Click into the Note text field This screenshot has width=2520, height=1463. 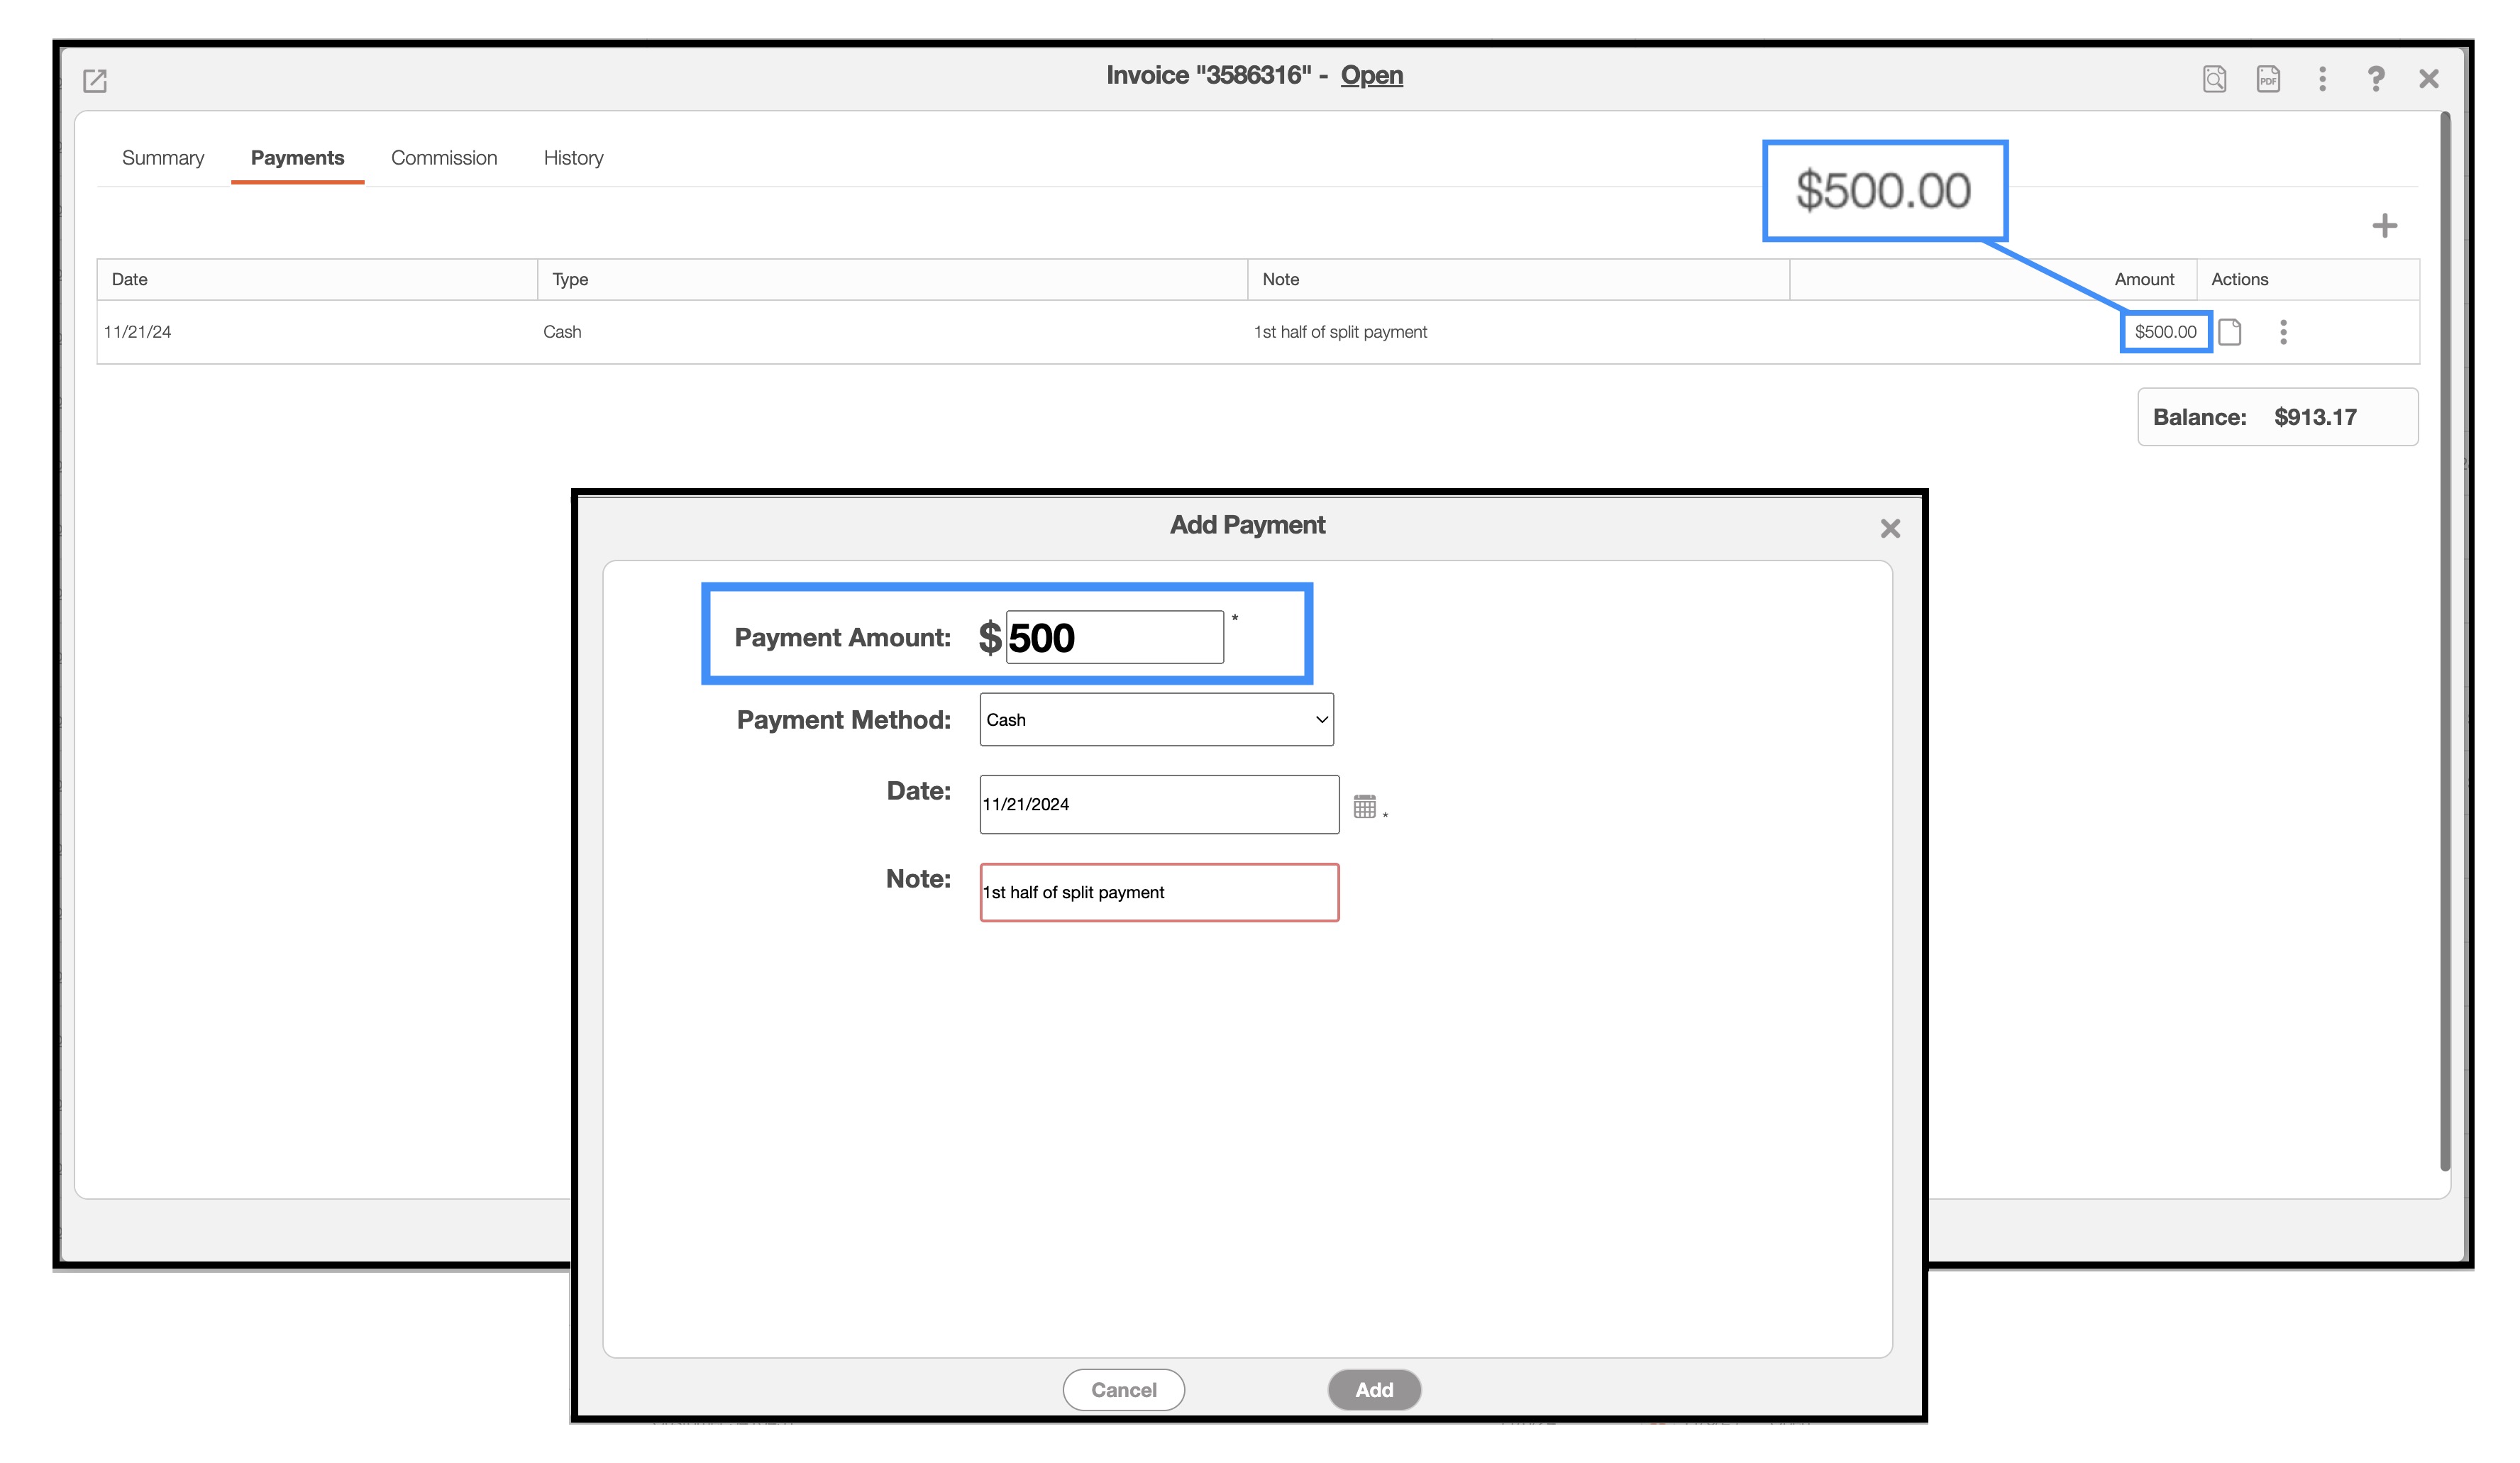(1158, 892)
